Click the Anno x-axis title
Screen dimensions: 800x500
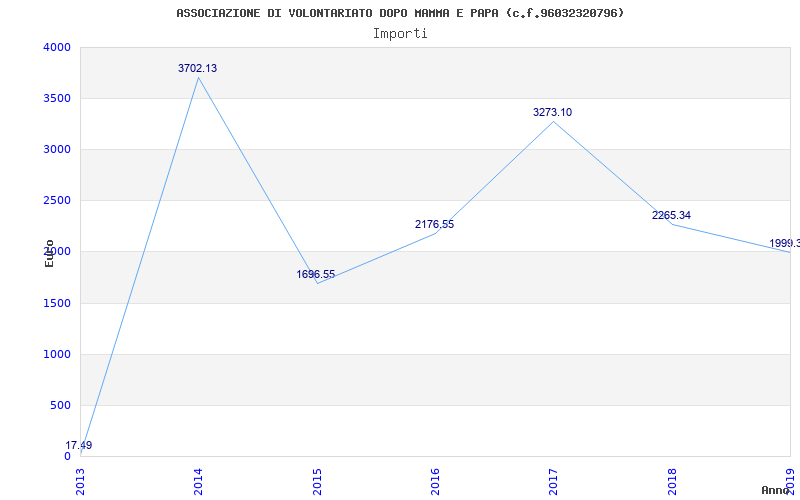pyautogui.click(x=776, y=490)
